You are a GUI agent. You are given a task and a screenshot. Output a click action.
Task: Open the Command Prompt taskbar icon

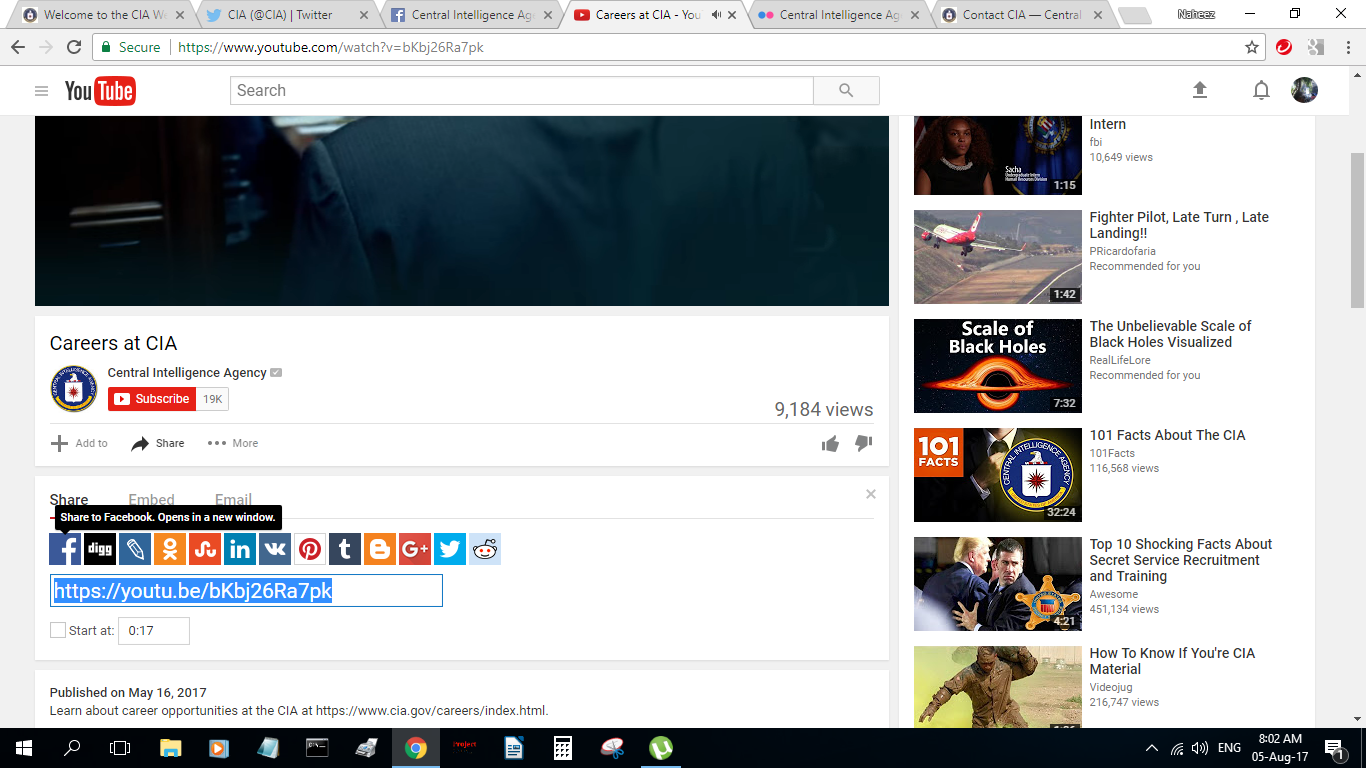(318, 748)
